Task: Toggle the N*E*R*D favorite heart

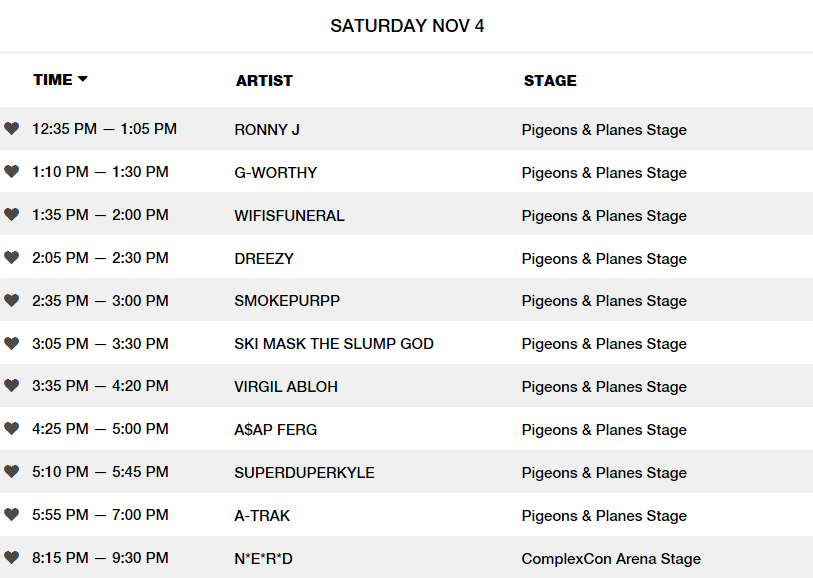Action: click(x=11, y=557)
